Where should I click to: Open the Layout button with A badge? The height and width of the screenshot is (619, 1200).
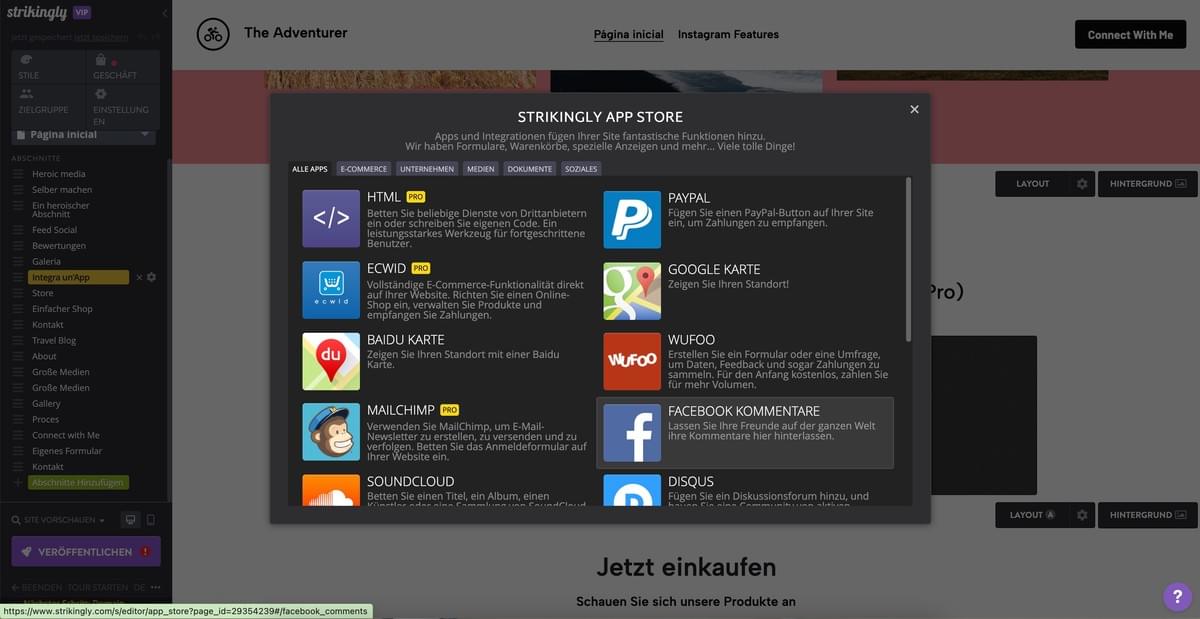pyautogui.click(x=1033, y=515)
